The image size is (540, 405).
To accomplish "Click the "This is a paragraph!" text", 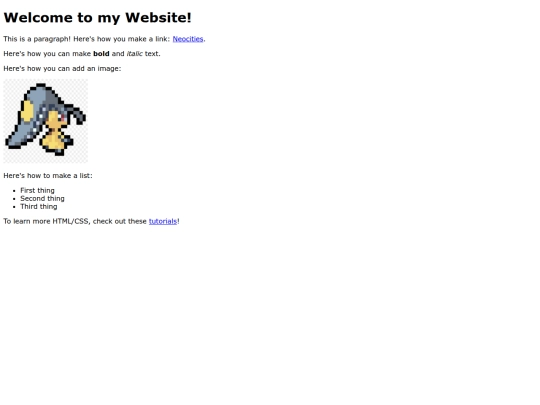I will [x=37, y=39].
